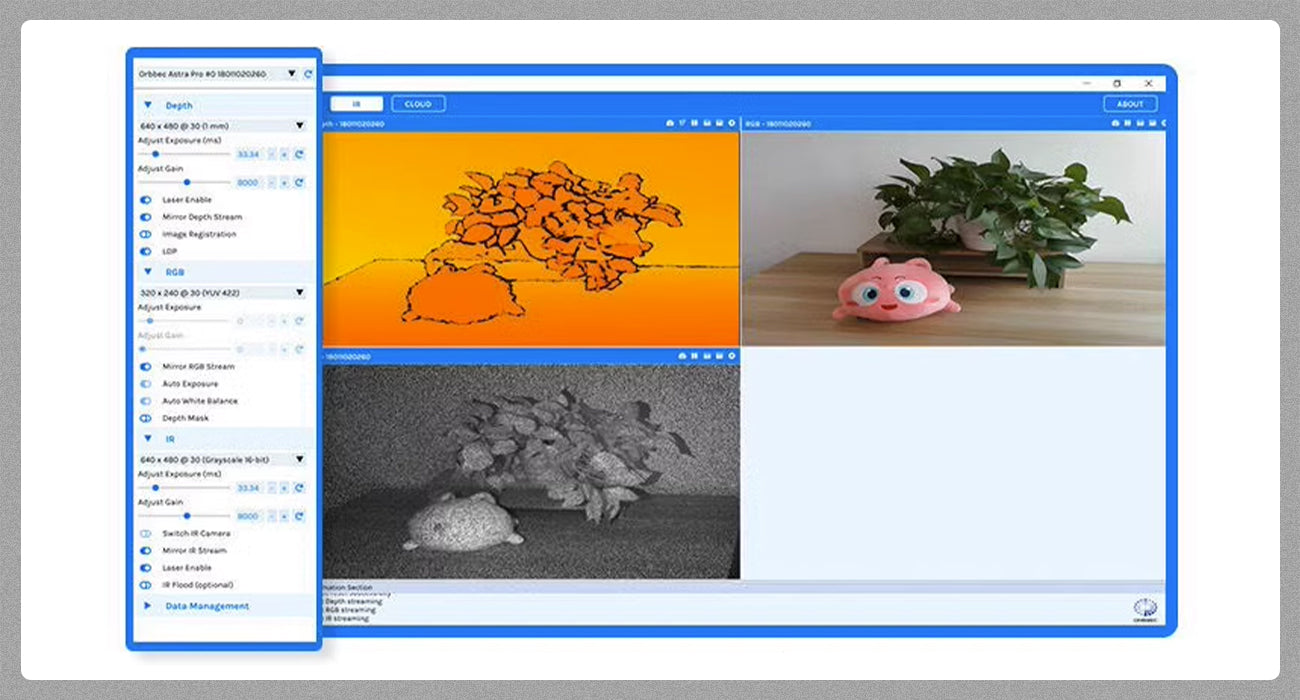The height and width of the screenshot is (700, 1300).
Task: Click the Depth Adjust Gain slider handle
Action: [186, 182]
